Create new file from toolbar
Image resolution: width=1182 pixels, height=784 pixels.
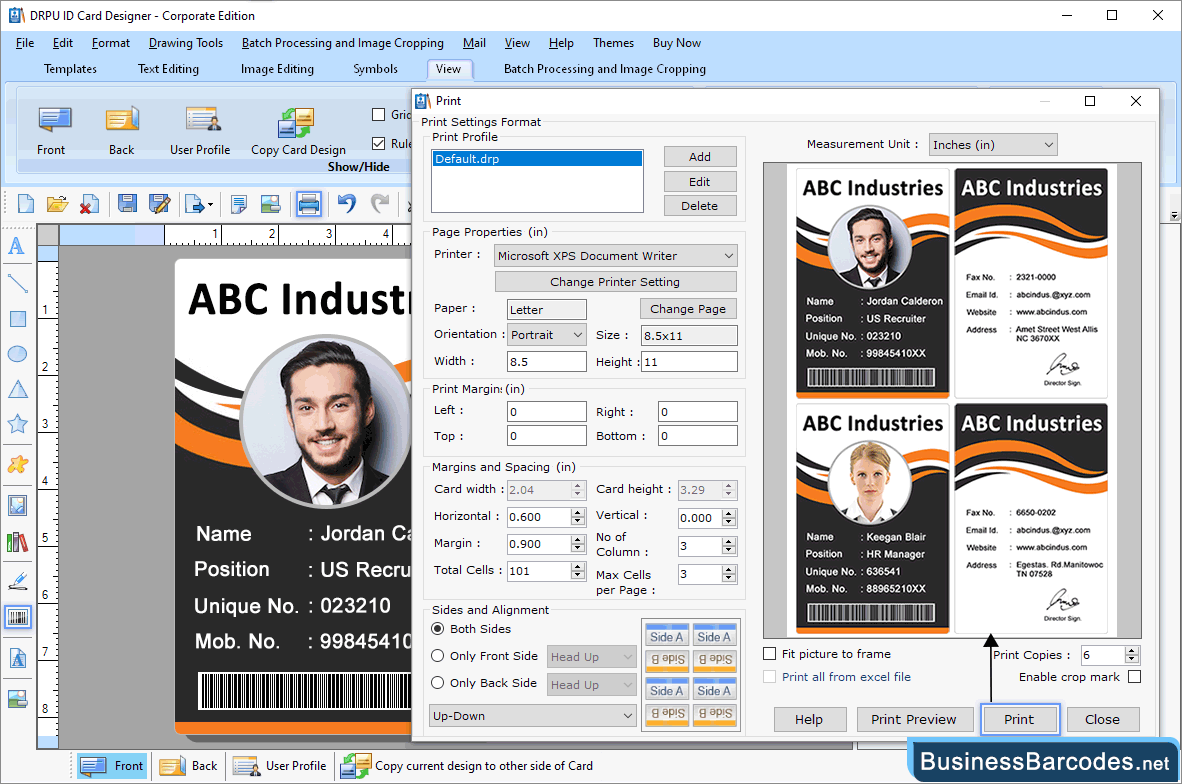[26, 204]
